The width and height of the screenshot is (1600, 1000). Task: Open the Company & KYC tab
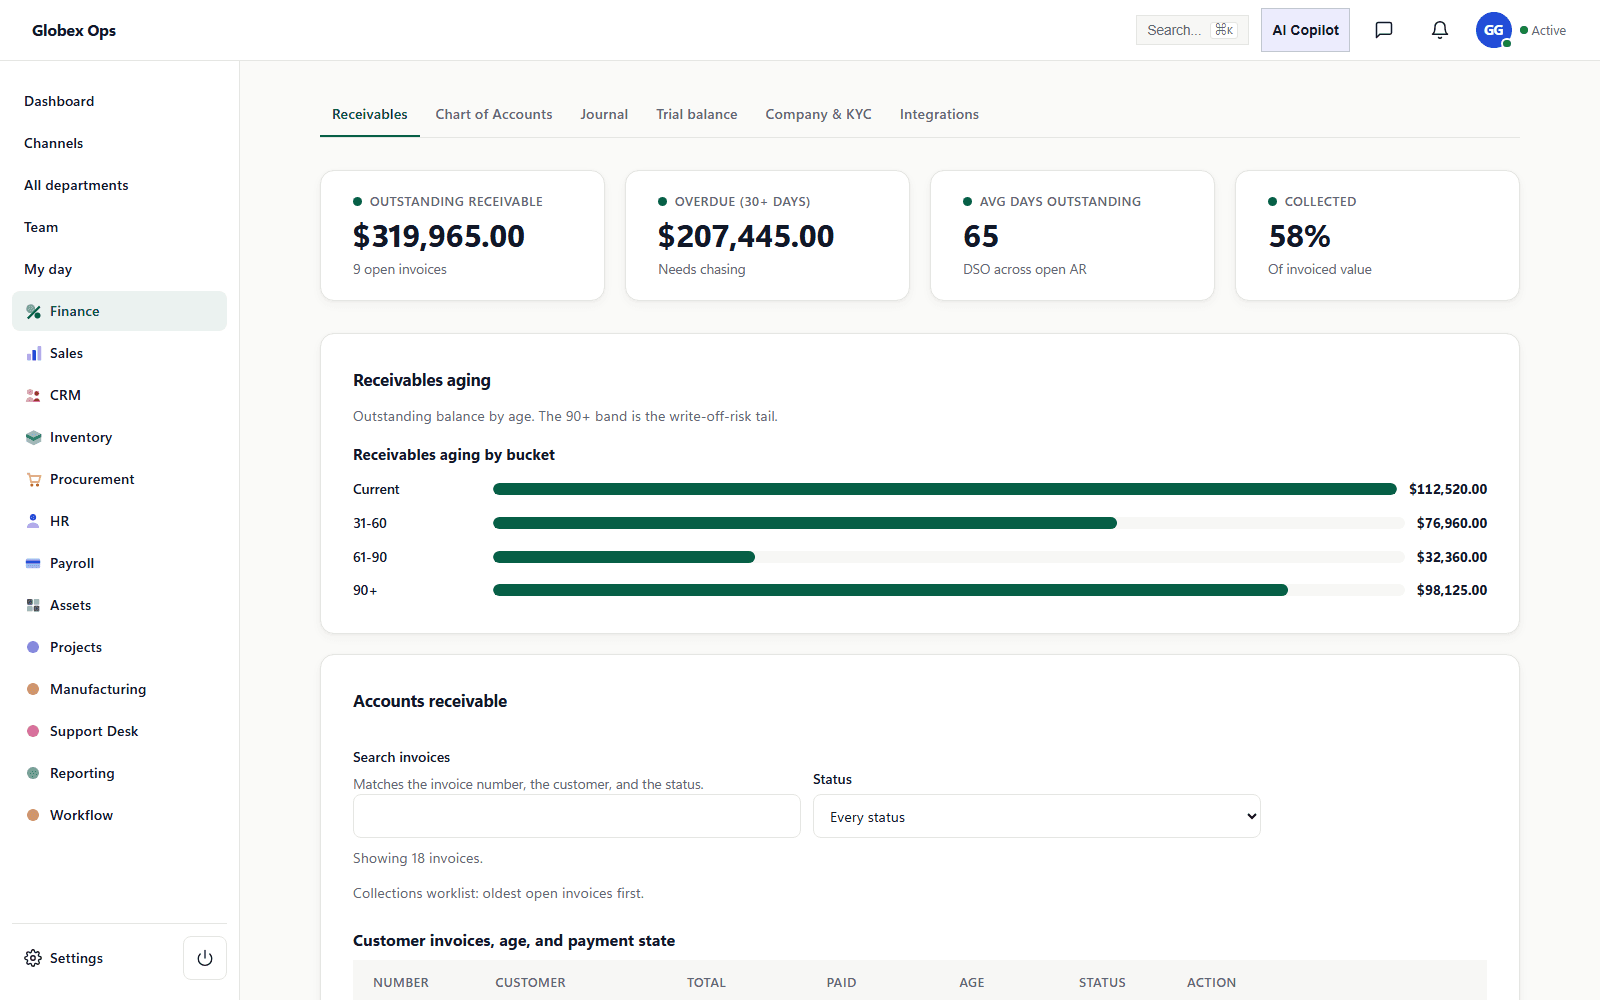(819, 114)
